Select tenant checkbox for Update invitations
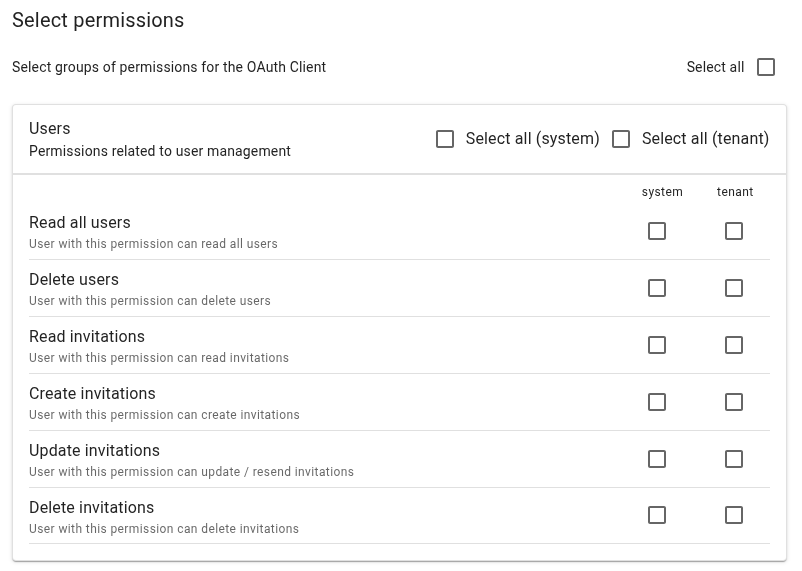The width and height of the screenshot is (802, 571). pyautogui.click(x=734, y=459)
